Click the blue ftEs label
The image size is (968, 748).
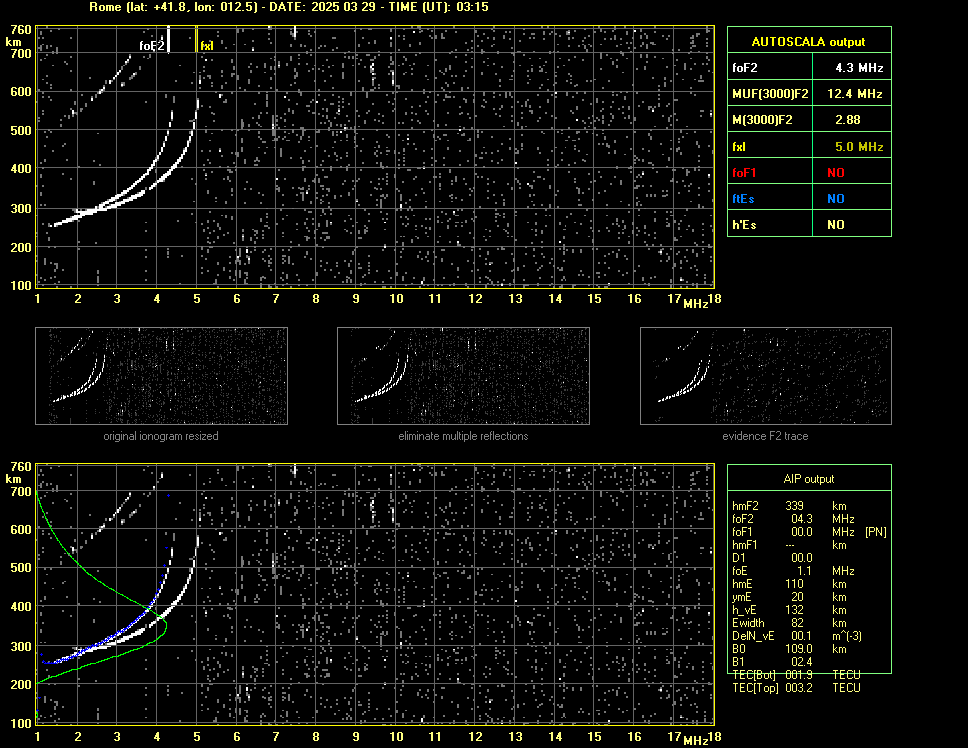(743, 199)
